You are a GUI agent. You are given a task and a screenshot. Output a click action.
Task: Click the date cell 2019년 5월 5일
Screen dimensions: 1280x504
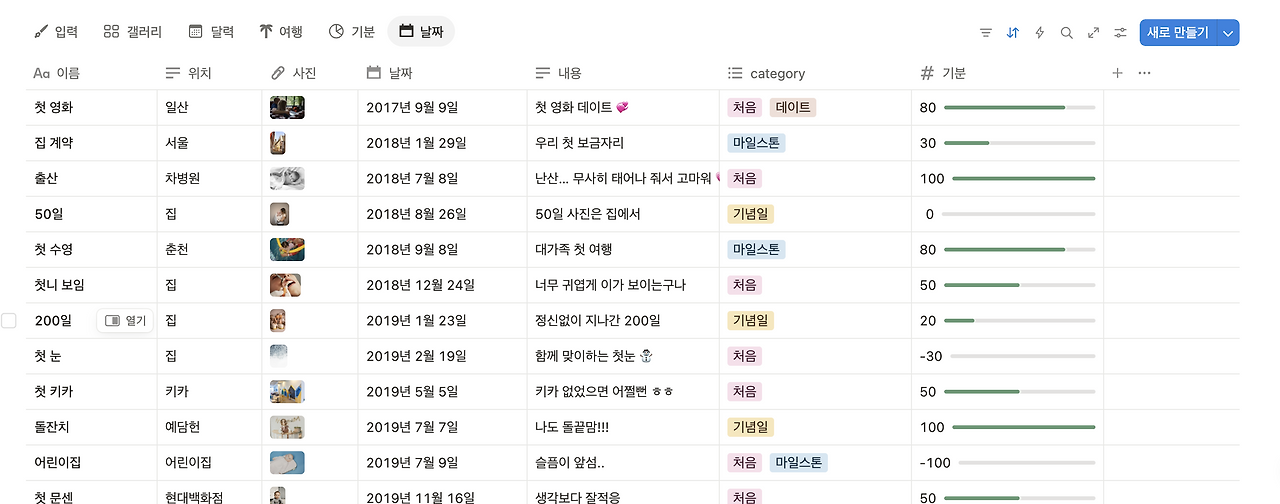click(442, 392)
